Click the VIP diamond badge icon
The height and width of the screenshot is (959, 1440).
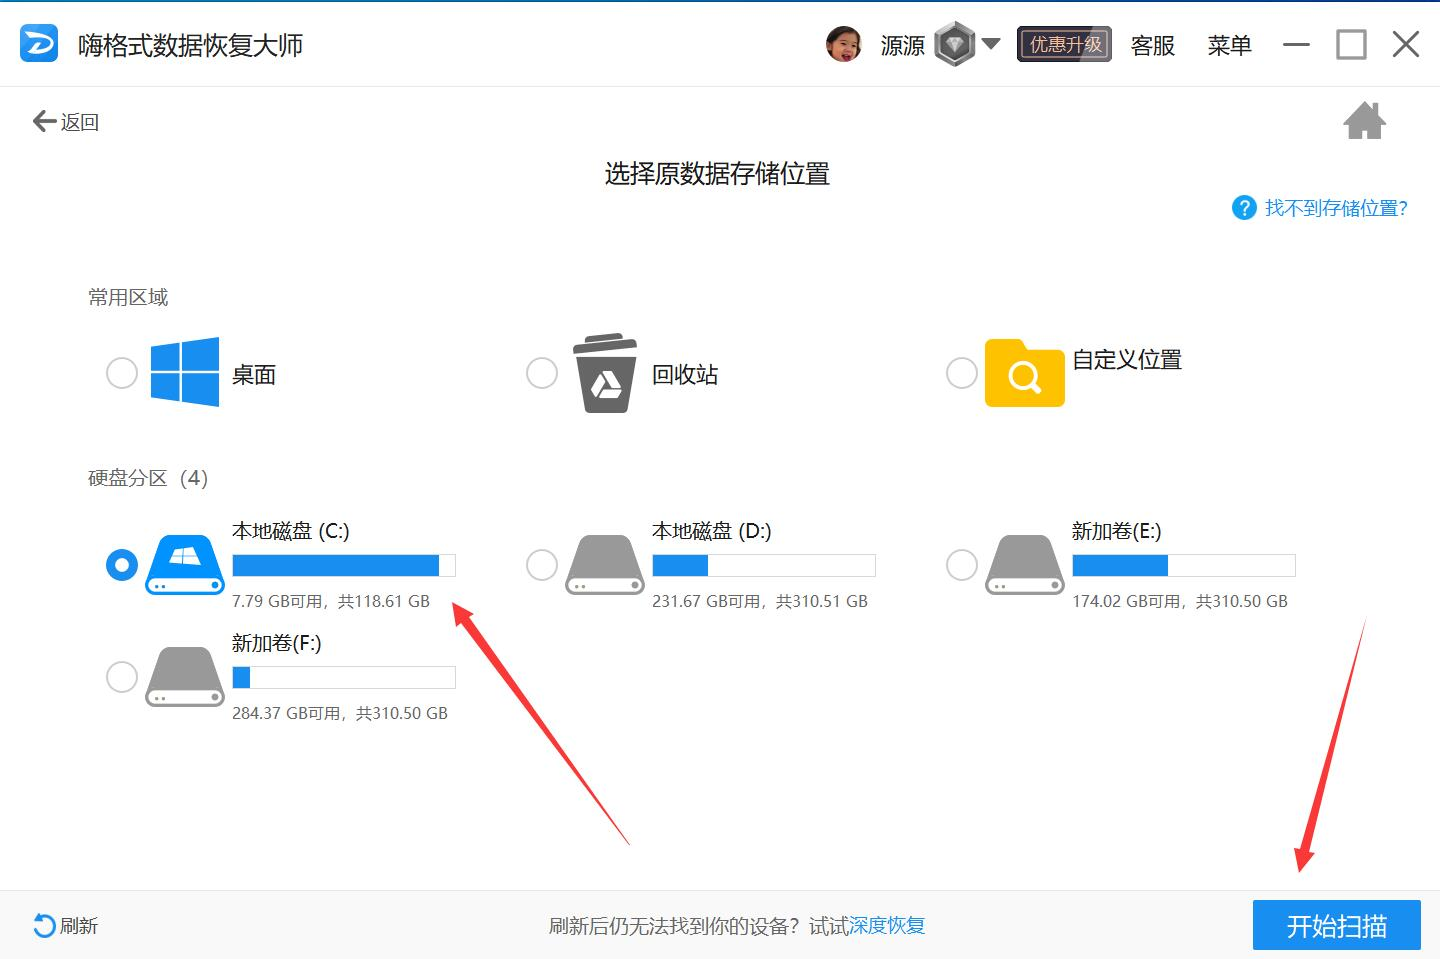[954, 45]
